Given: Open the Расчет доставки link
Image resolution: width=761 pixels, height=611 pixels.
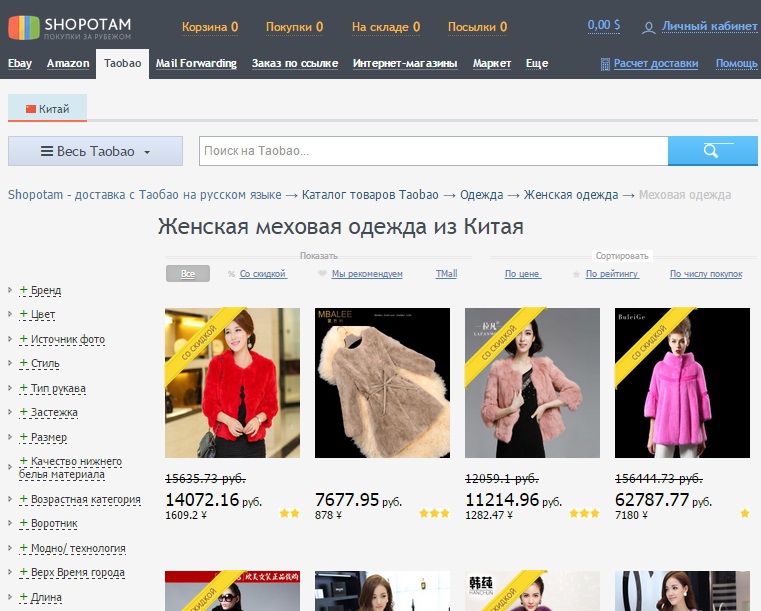Looking at the screenshot, I should (656, 64).
